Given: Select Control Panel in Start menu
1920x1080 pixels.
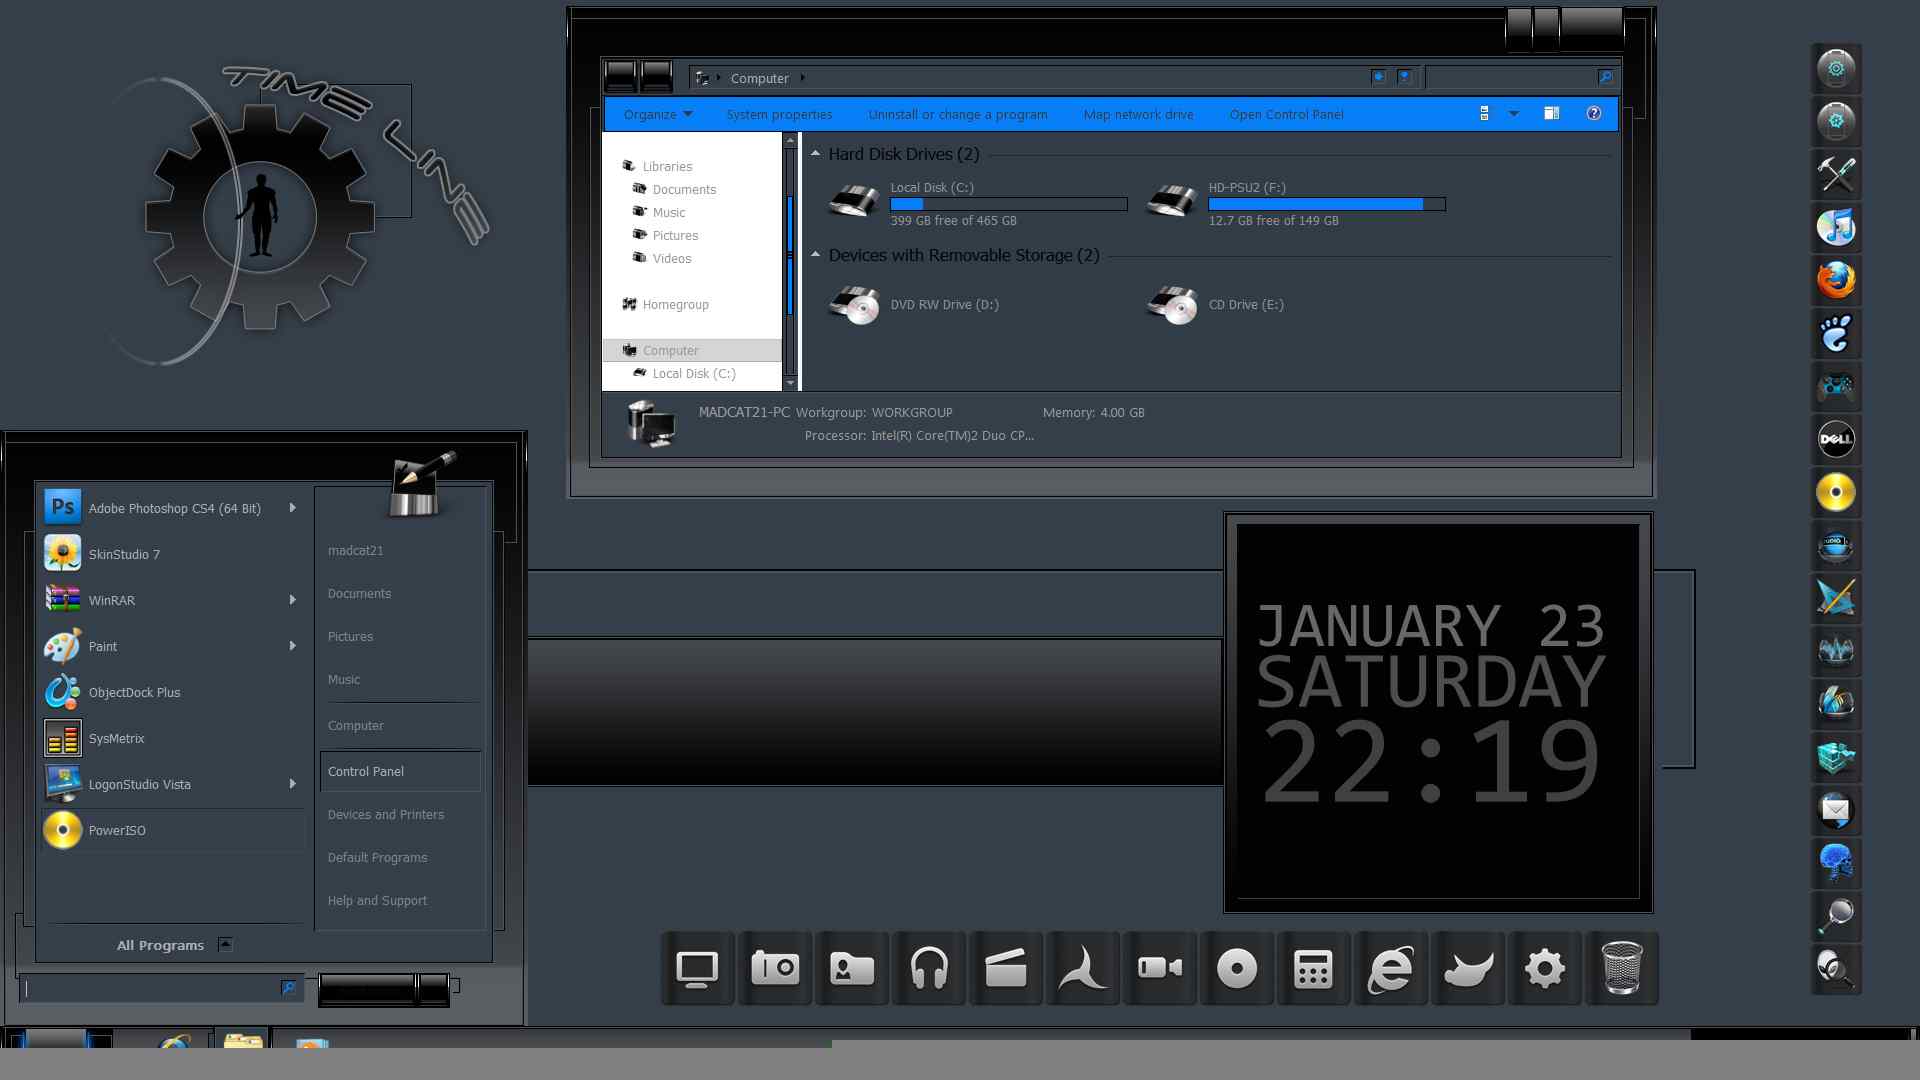Looking at the screenshot, I should [400, 771].
